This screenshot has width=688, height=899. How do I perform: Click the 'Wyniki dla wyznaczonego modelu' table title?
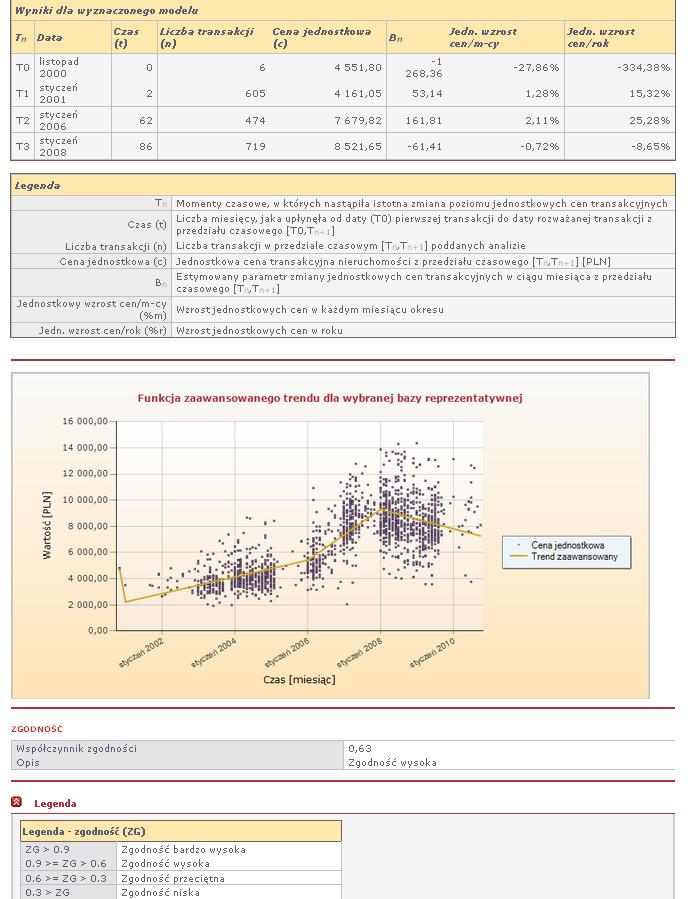(x=107, y=10)
